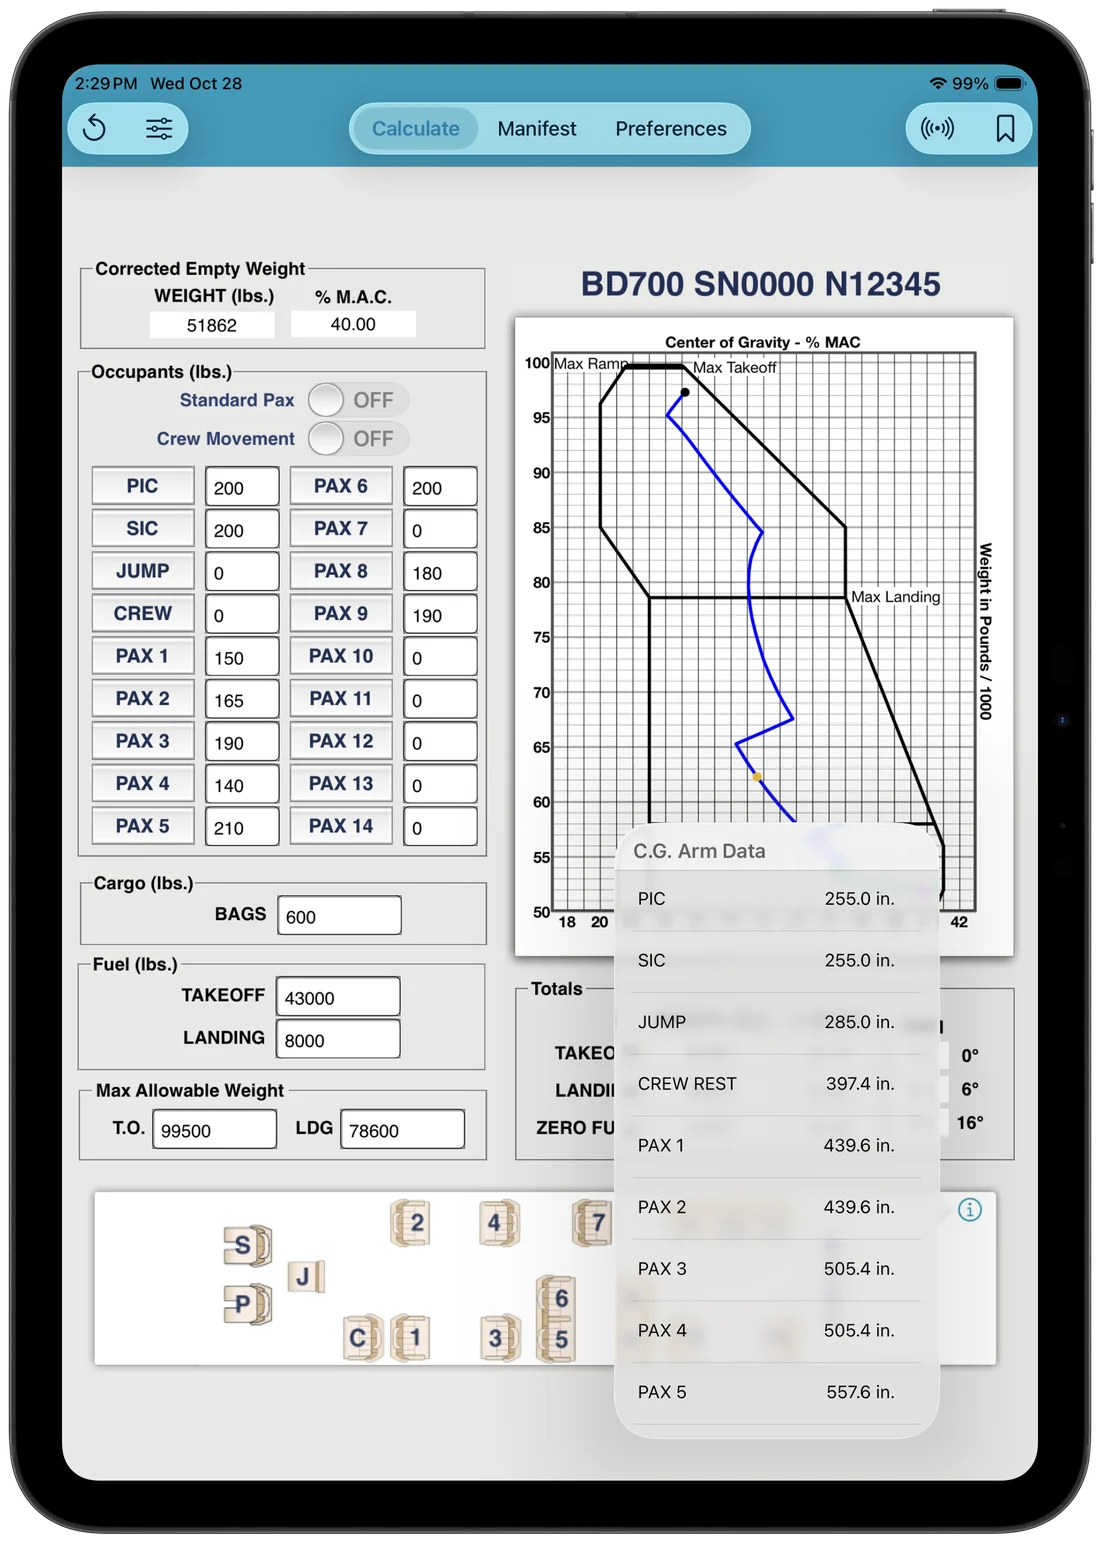Select the C crew seat icon
Viewport: 1100px width, 1545px height.
click(x=362, y=1338)
